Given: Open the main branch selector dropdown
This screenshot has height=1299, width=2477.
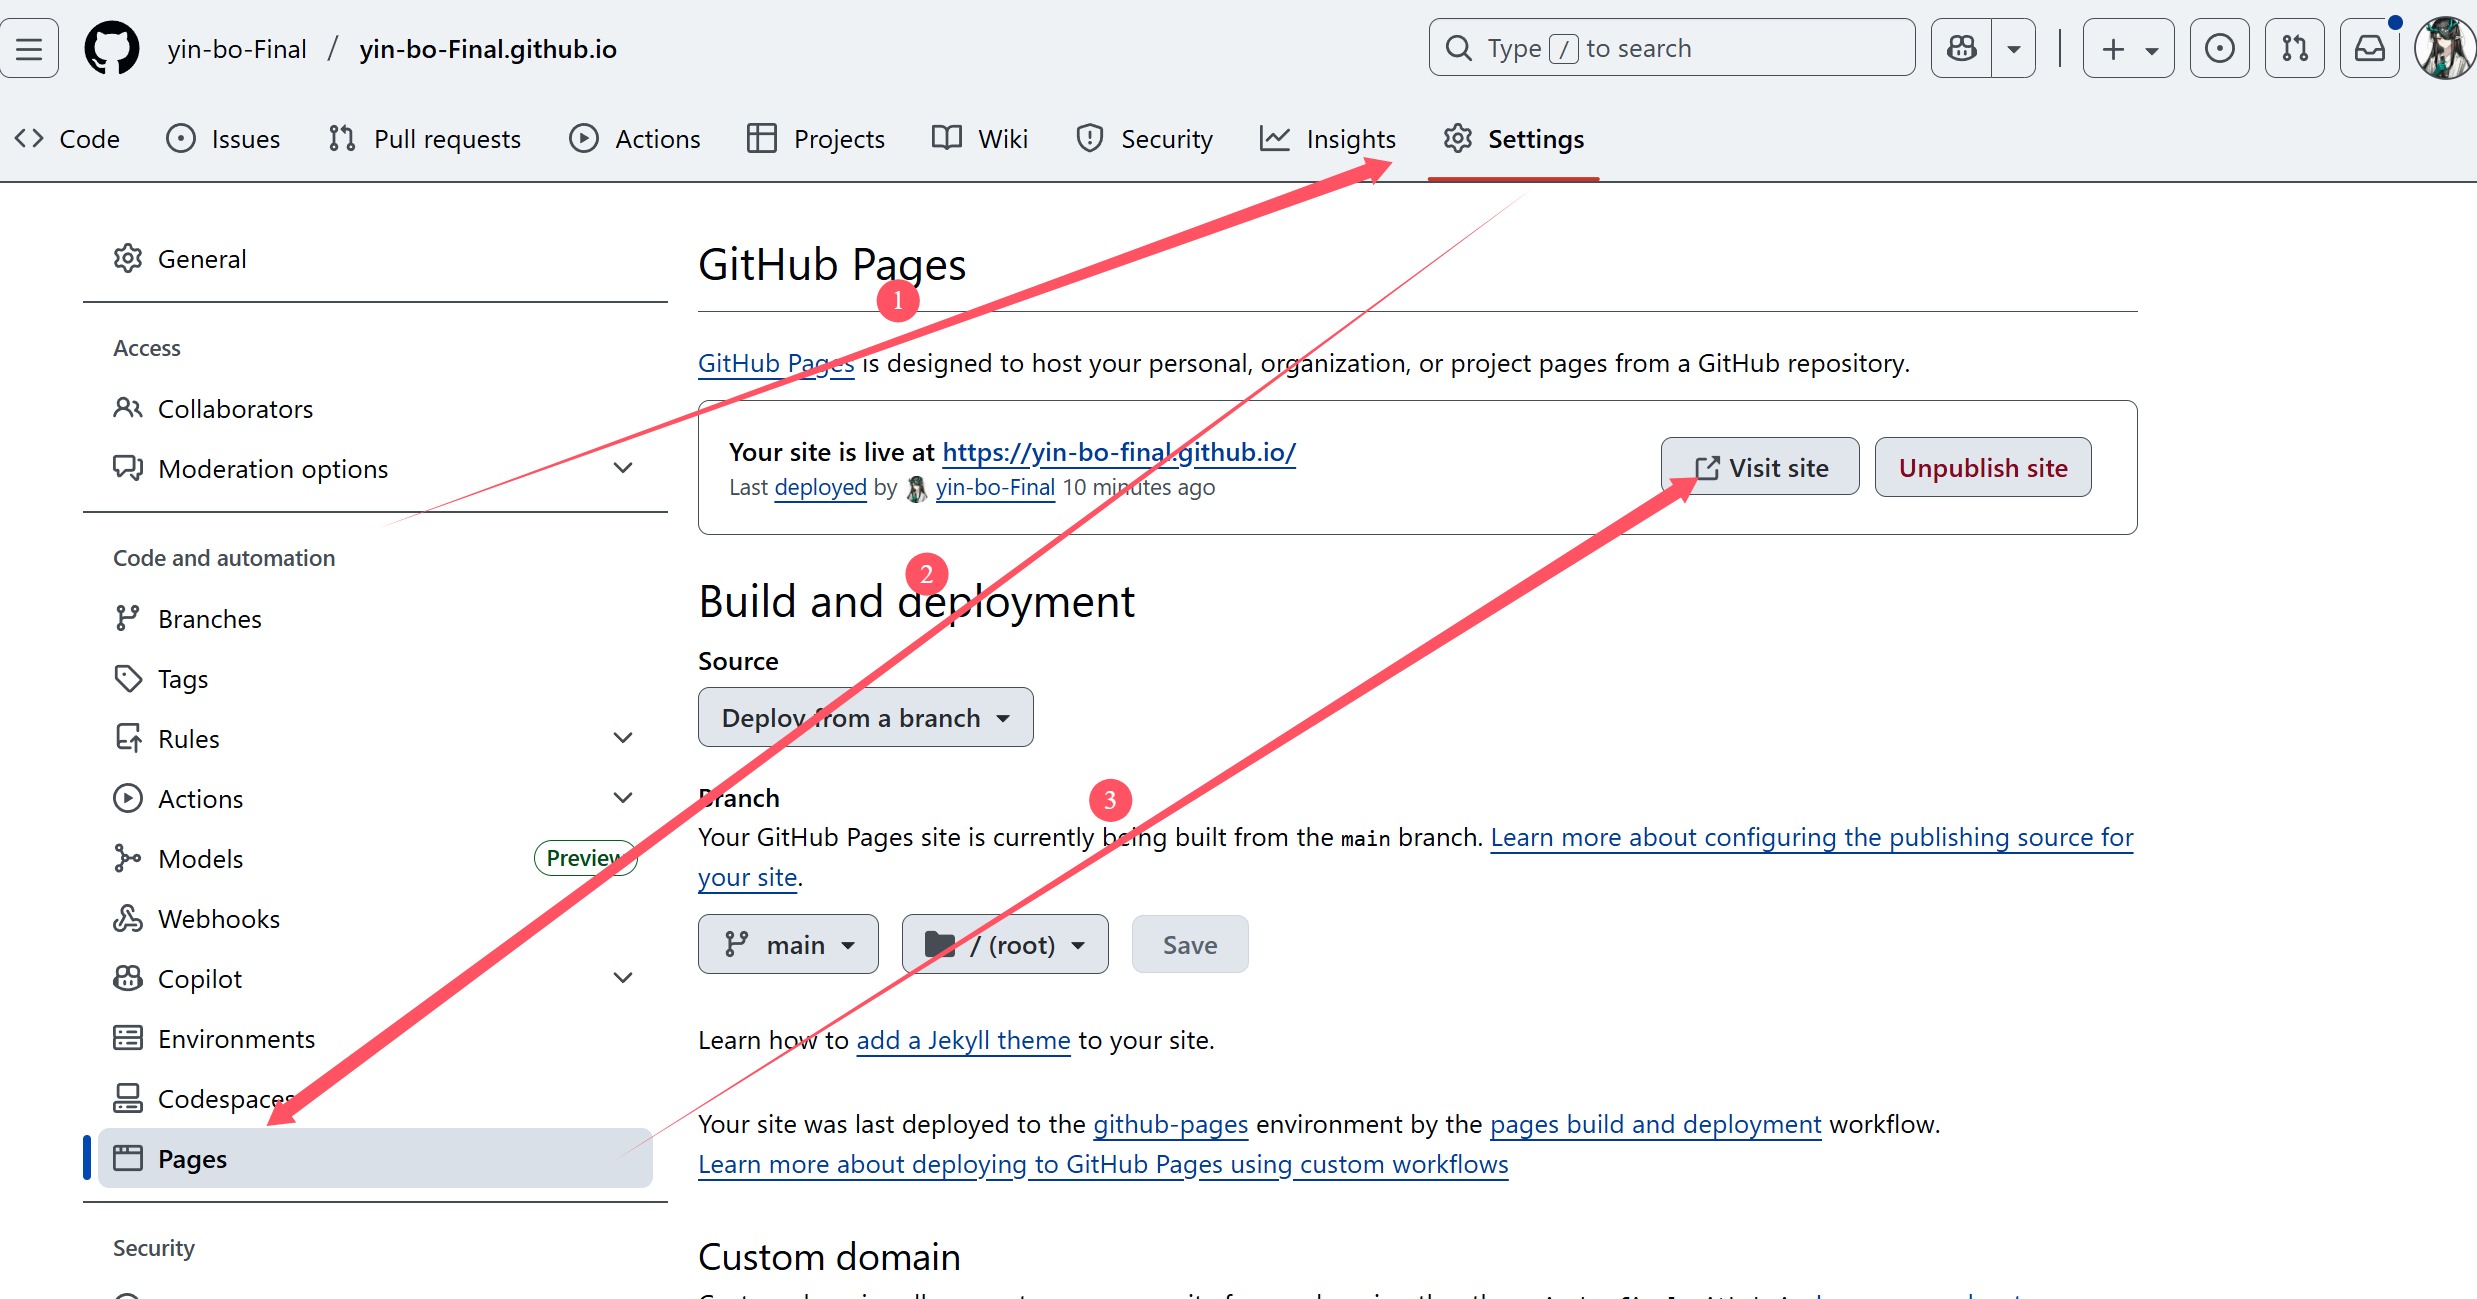Looking at the screenshot, I should pos(788,944).
